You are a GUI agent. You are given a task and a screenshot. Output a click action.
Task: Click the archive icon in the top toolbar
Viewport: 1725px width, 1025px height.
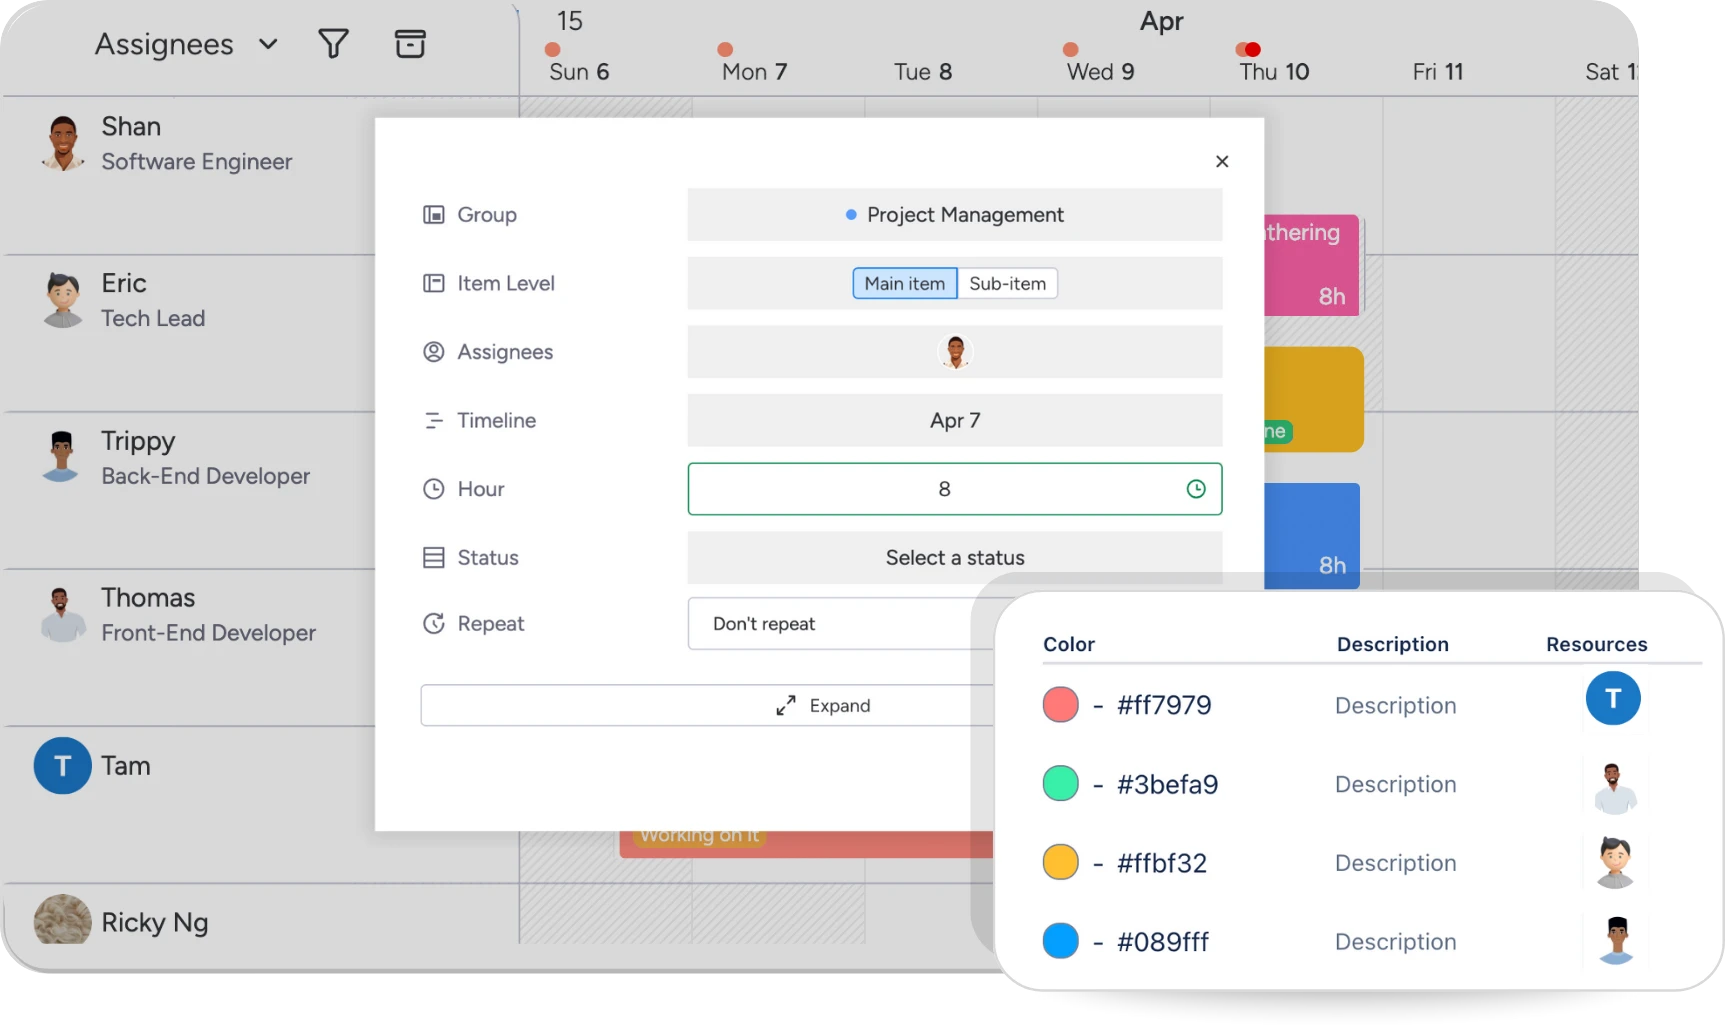pyautogui.click(x=410, y=43)
